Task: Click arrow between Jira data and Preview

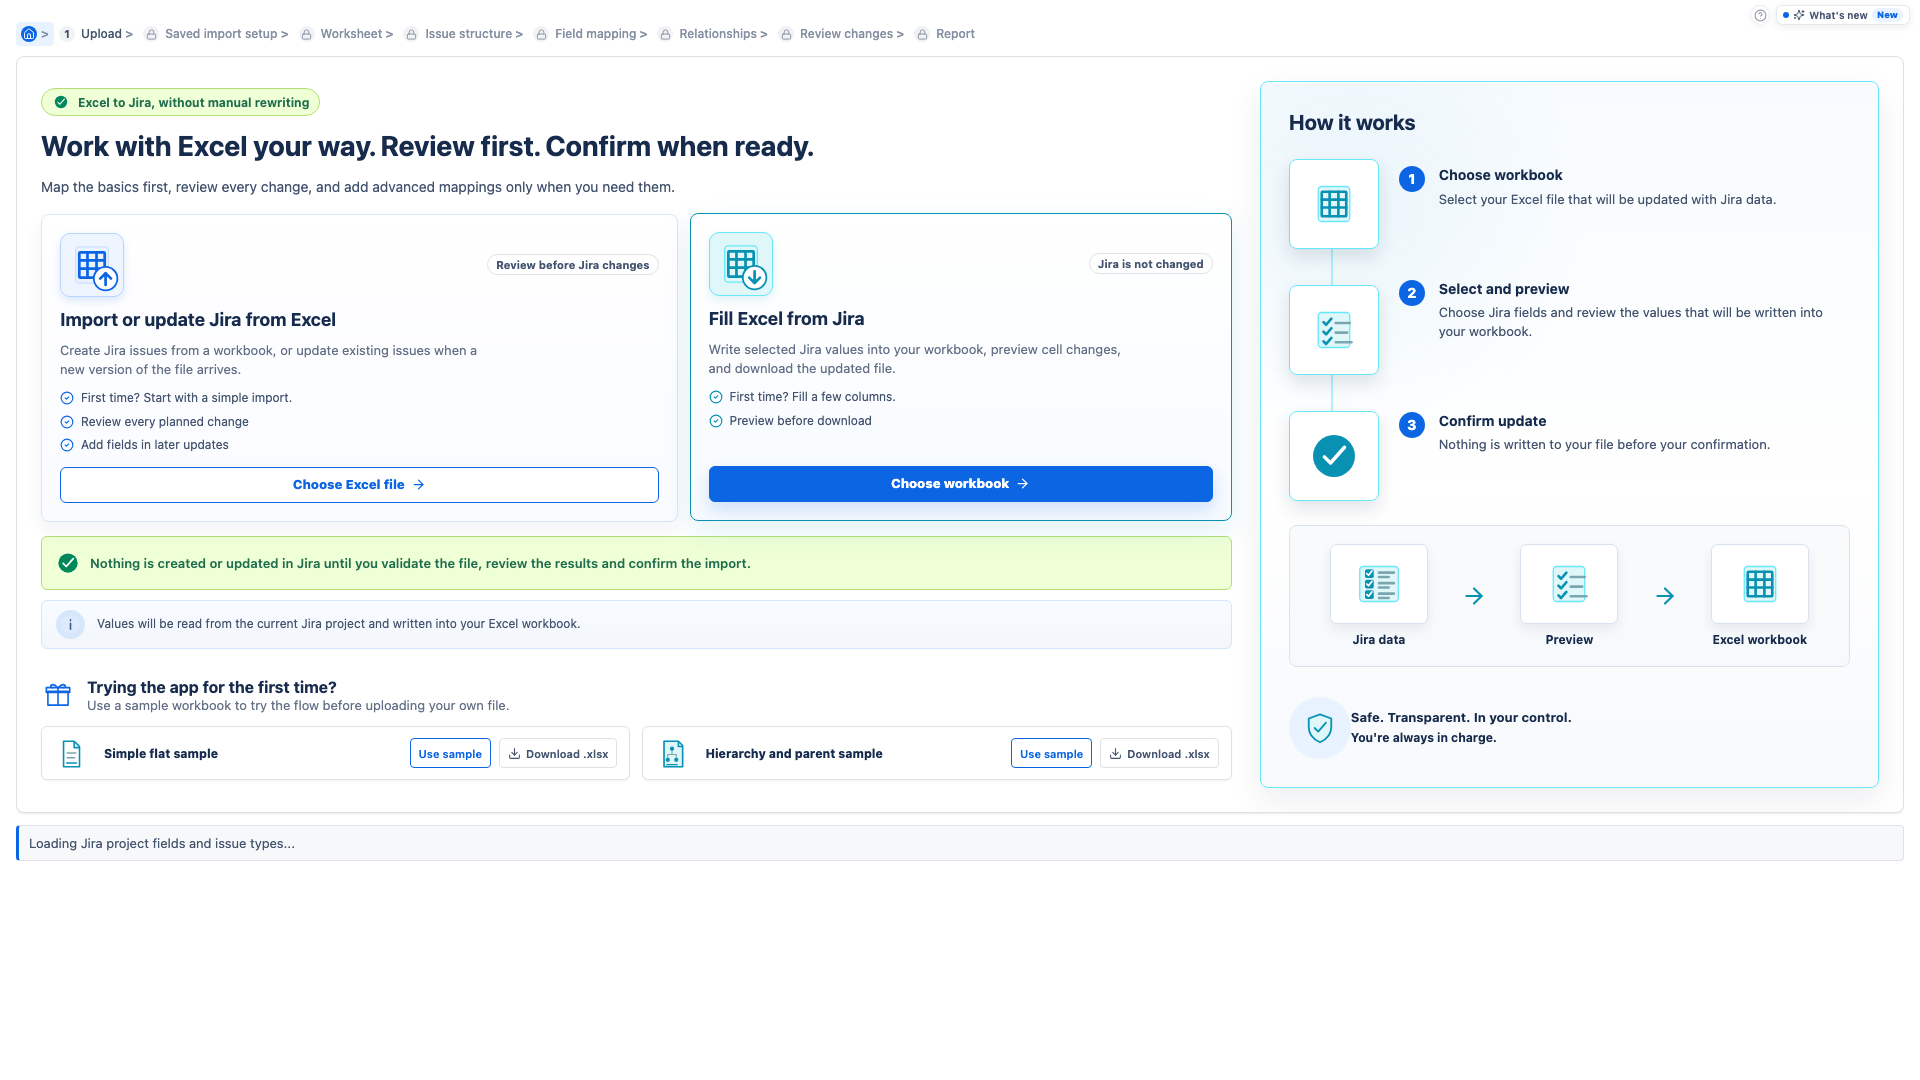Action: click(1474, 596)
